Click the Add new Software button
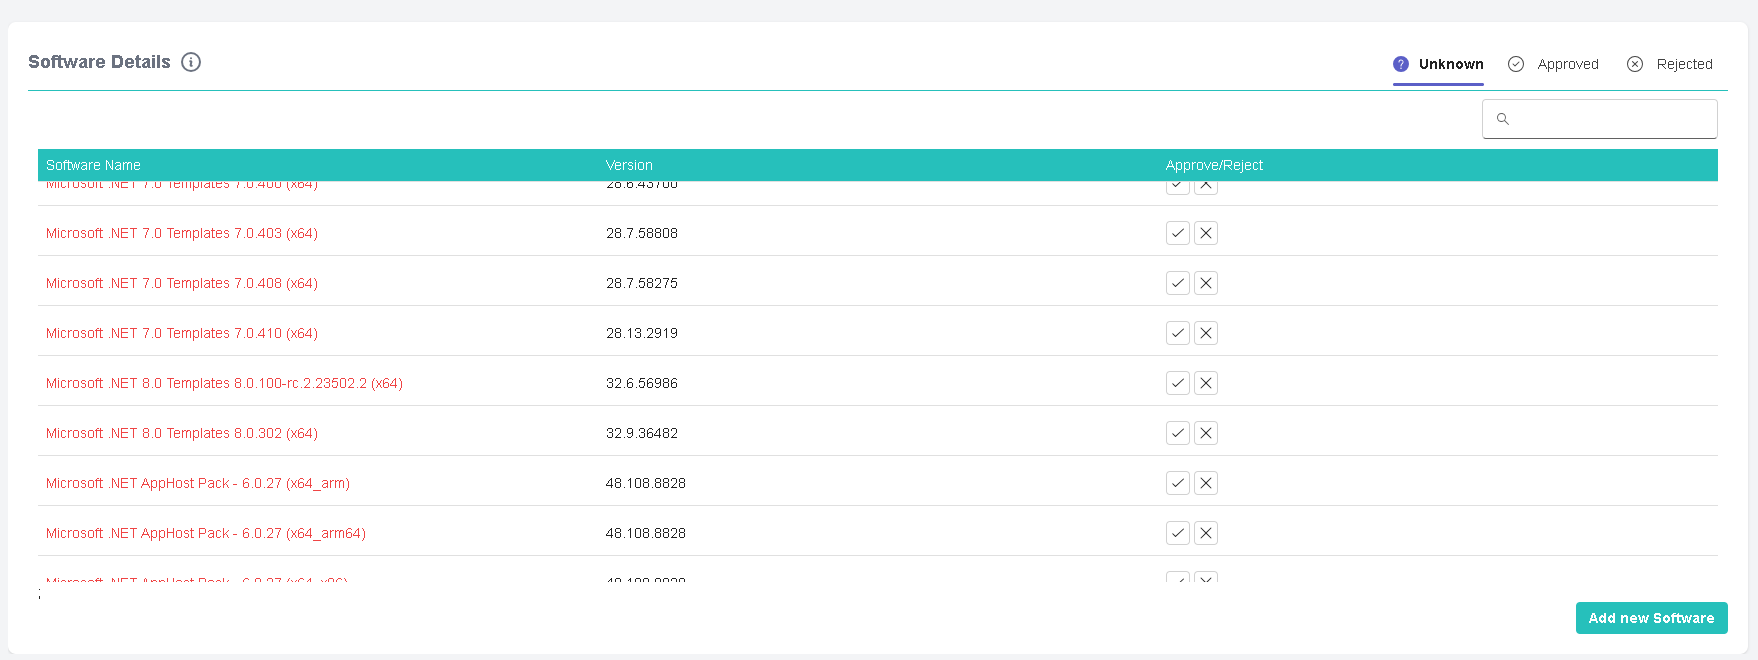Screen dimensions: 1758x660 [x=1651, y=618]
